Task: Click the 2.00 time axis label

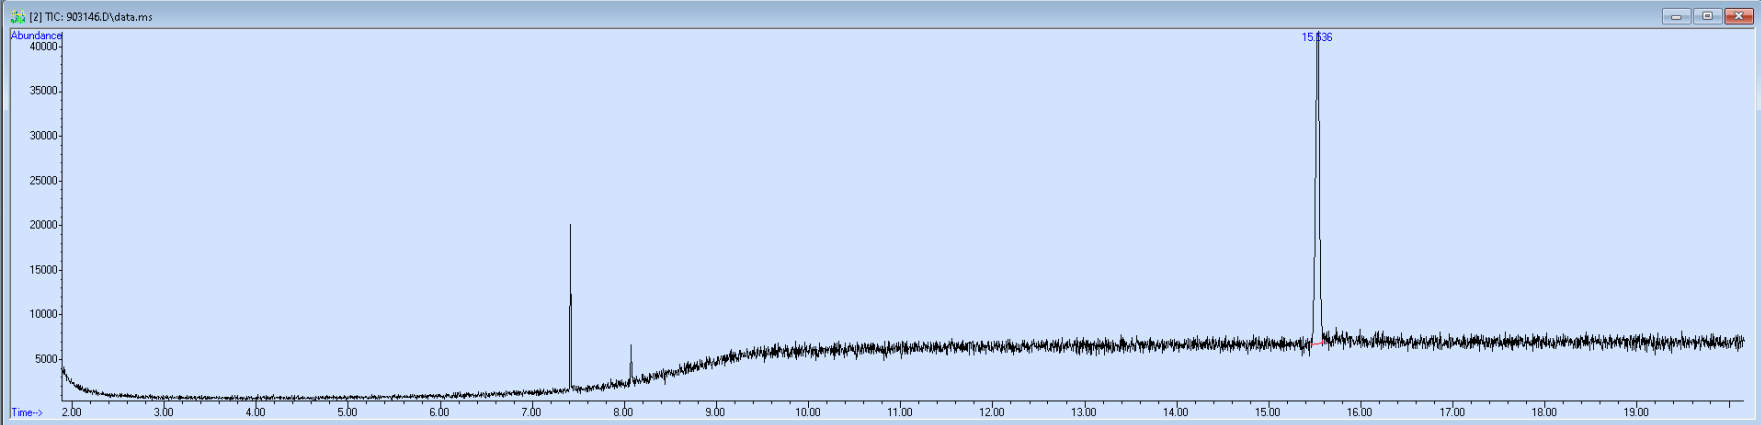Action: pyautogui.click(x=72, y=412)
